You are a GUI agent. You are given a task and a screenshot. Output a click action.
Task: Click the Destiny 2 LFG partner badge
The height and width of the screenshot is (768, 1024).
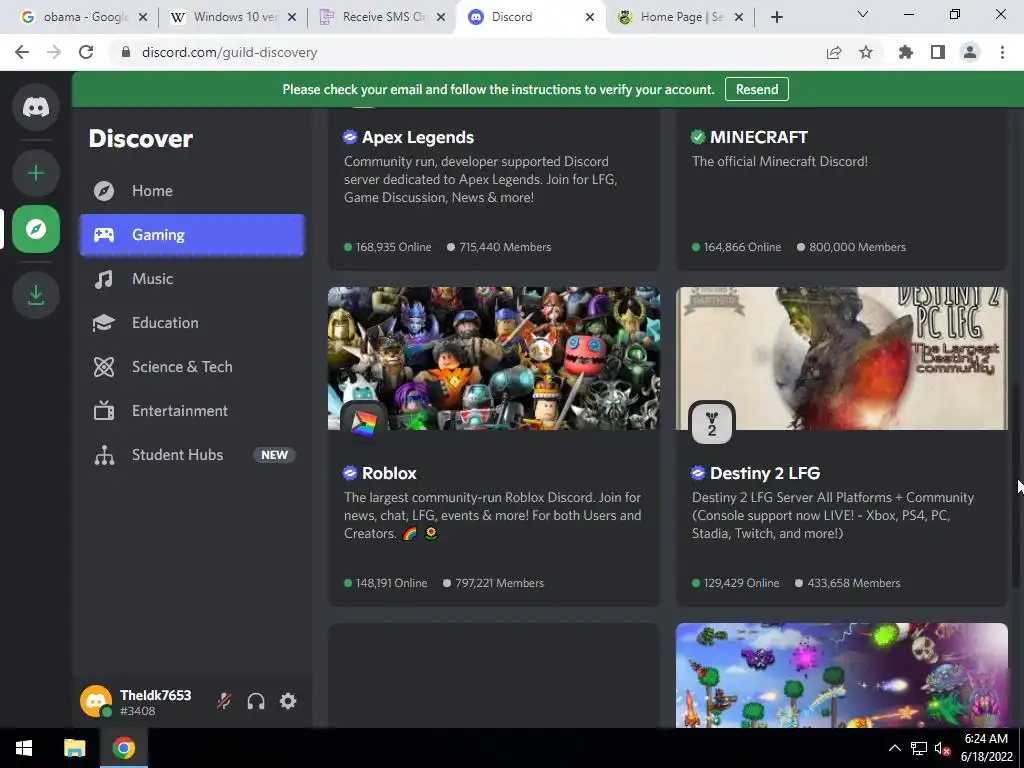click(697, 473)
